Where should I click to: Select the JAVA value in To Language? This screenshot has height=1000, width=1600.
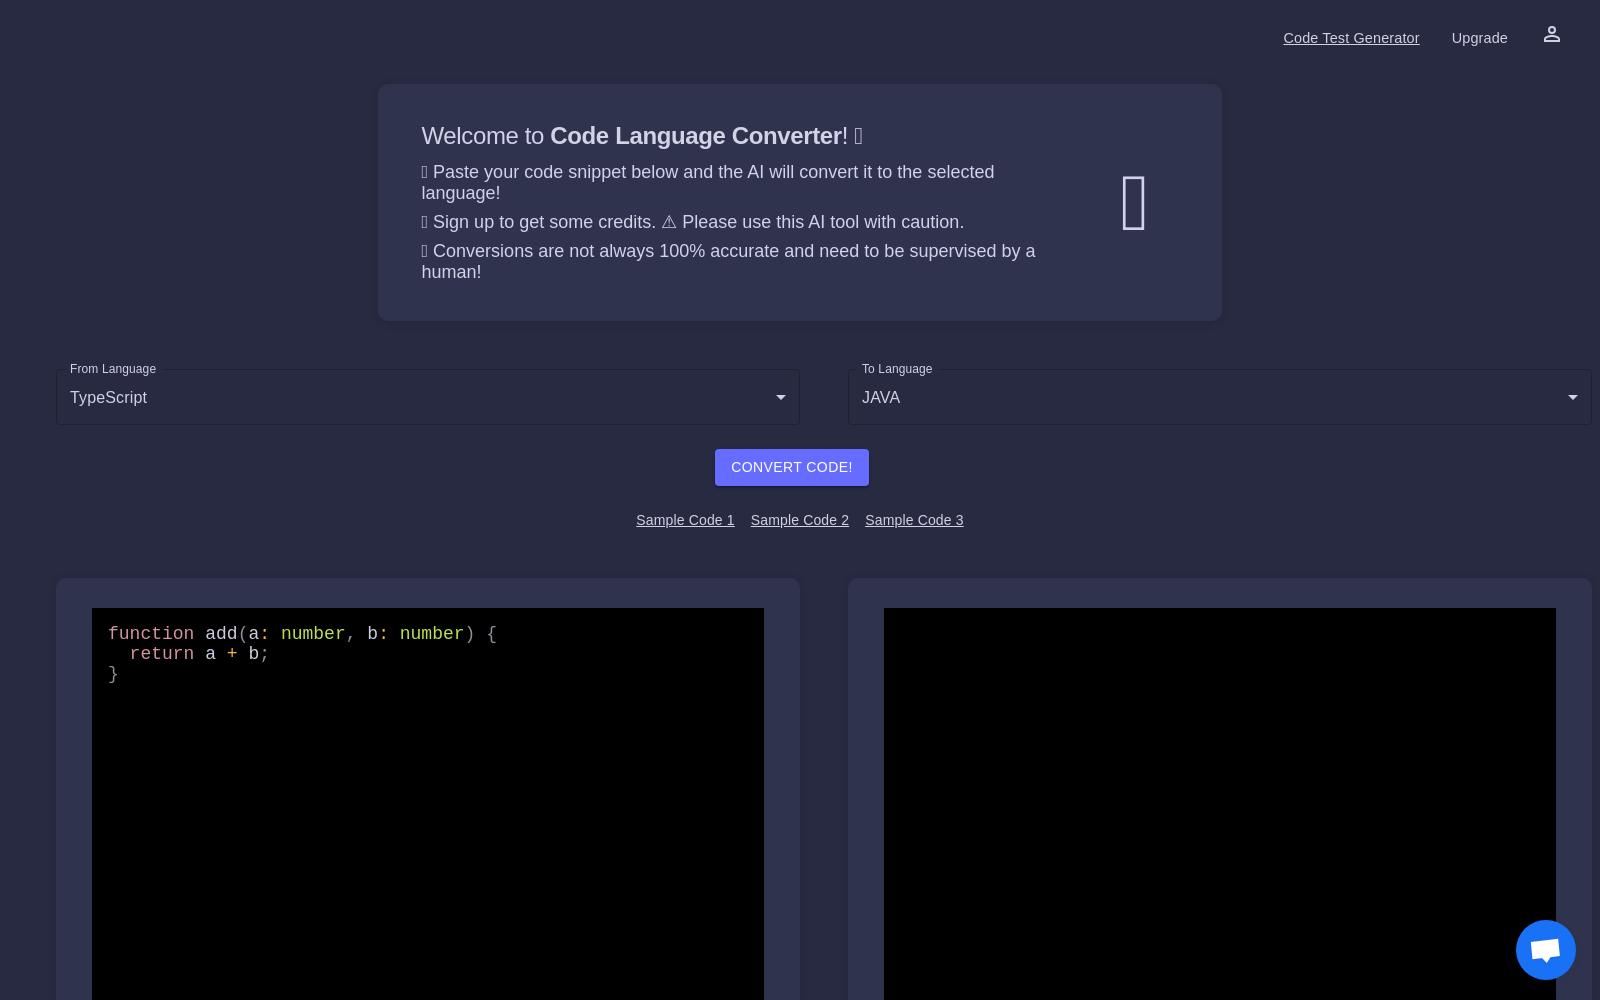click(881, 398)
